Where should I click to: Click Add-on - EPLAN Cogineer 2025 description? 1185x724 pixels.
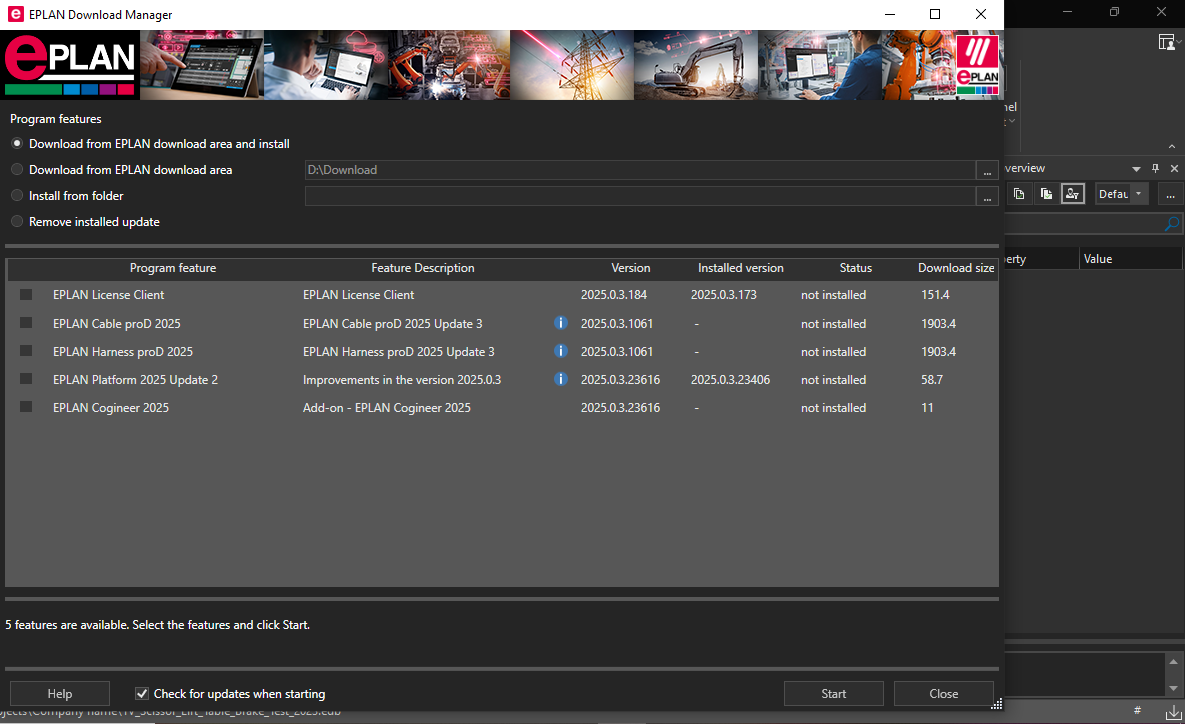pos(387,407)
